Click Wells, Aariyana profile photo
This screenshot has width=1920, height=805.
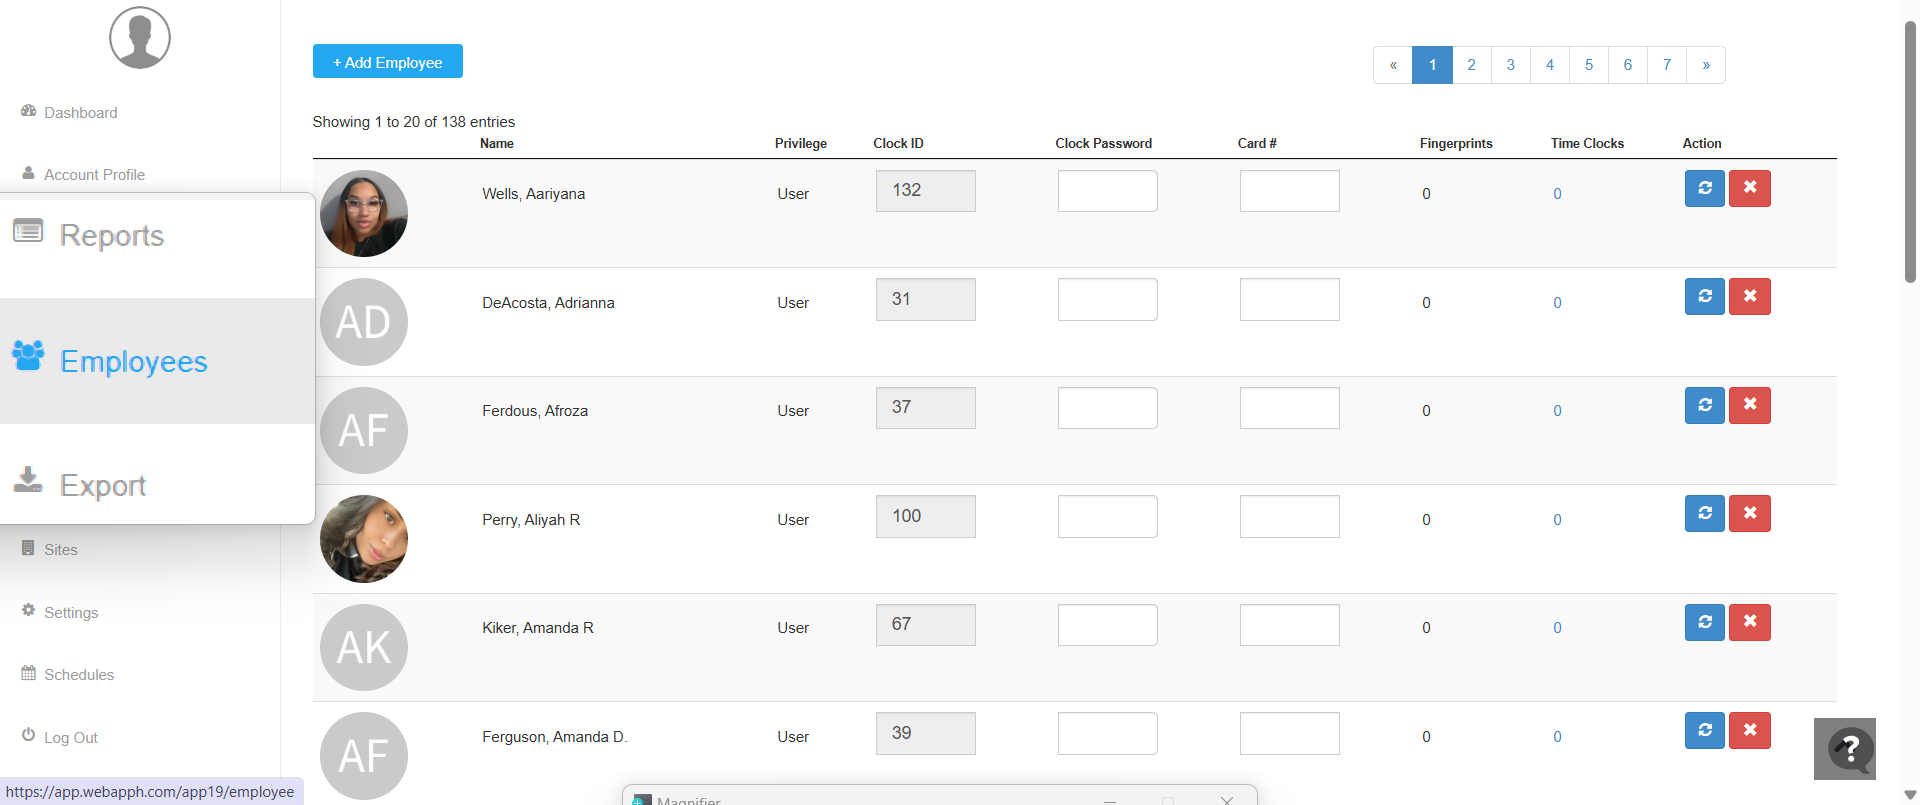364,214
